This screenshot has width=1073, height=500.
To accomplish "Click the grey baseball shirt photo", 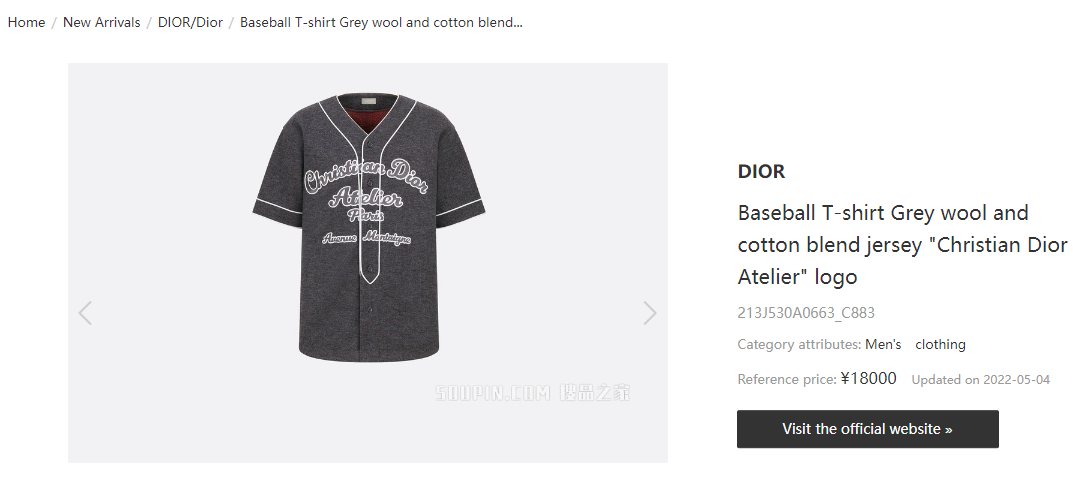I will [x=368, y=228].
